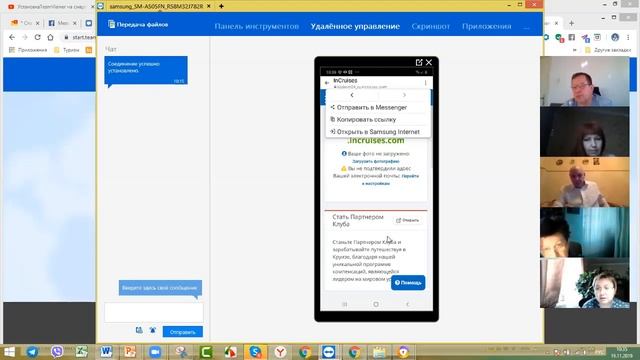
Task: Switch to Facebook tab in Chrome
Action: [62, 23]
